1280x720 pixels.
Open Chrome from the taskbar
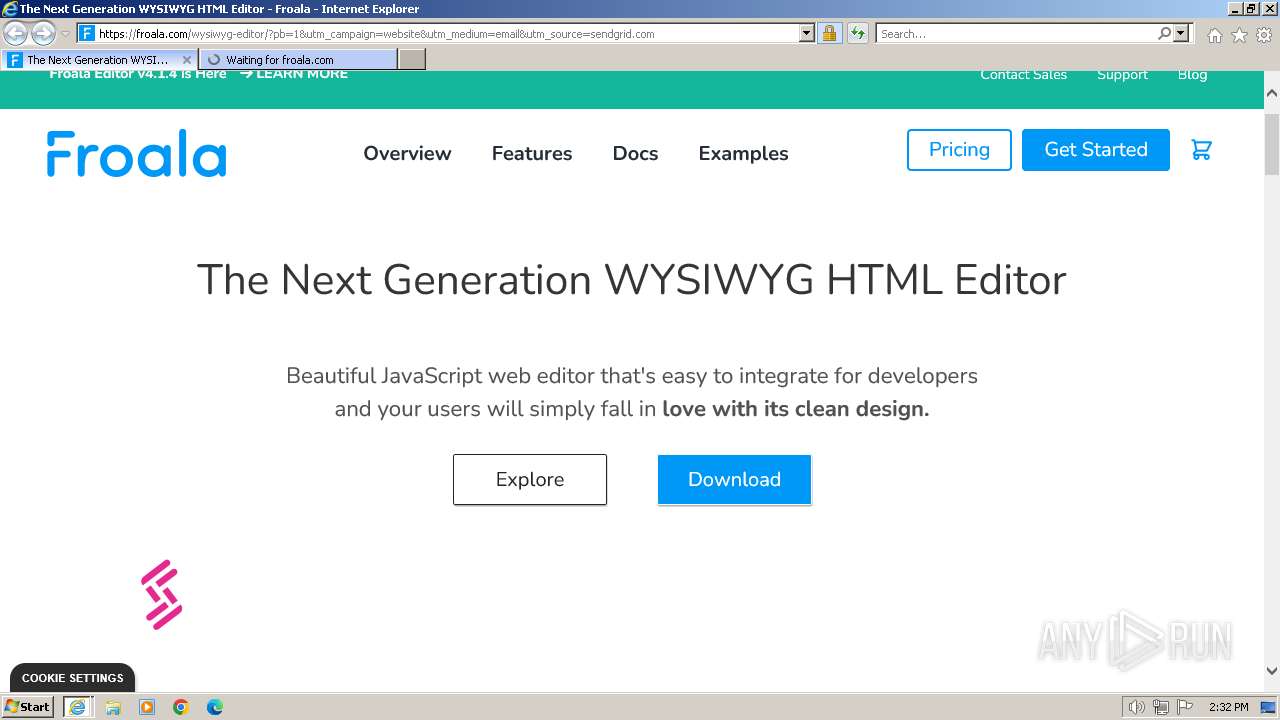[181, 707]
